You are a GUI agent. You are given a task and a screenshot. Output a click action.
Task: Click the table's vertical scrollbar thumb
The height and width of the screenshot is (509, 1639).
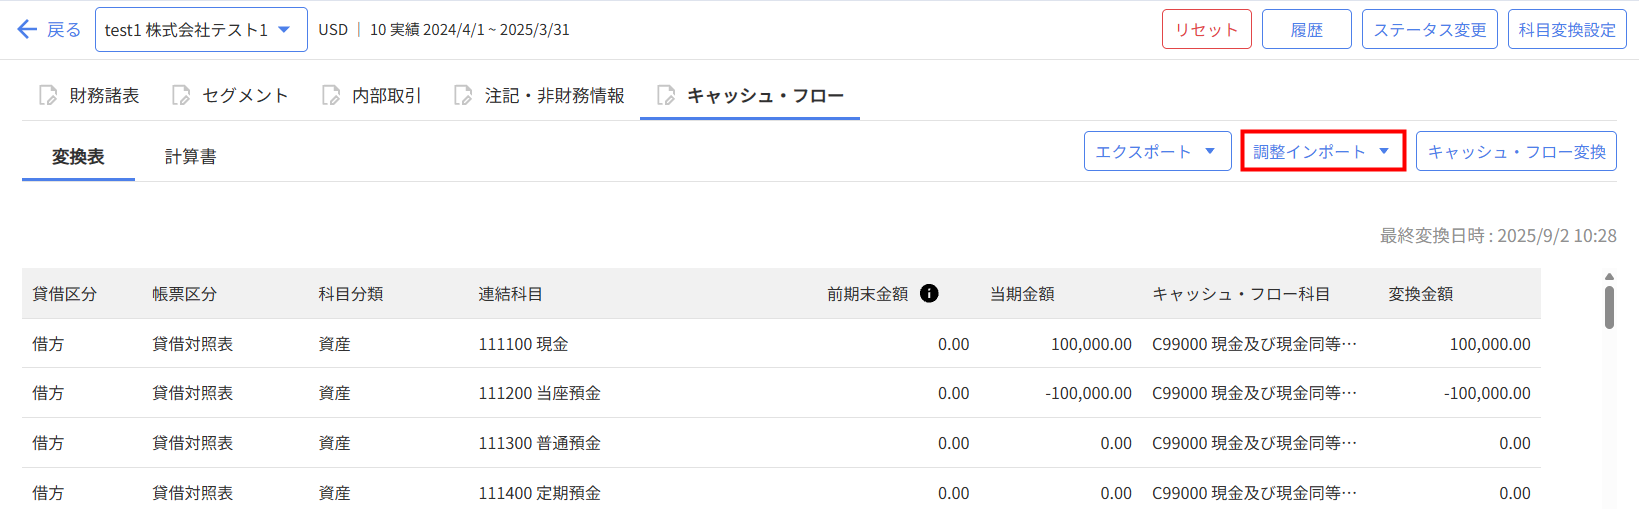[1609, 307]
